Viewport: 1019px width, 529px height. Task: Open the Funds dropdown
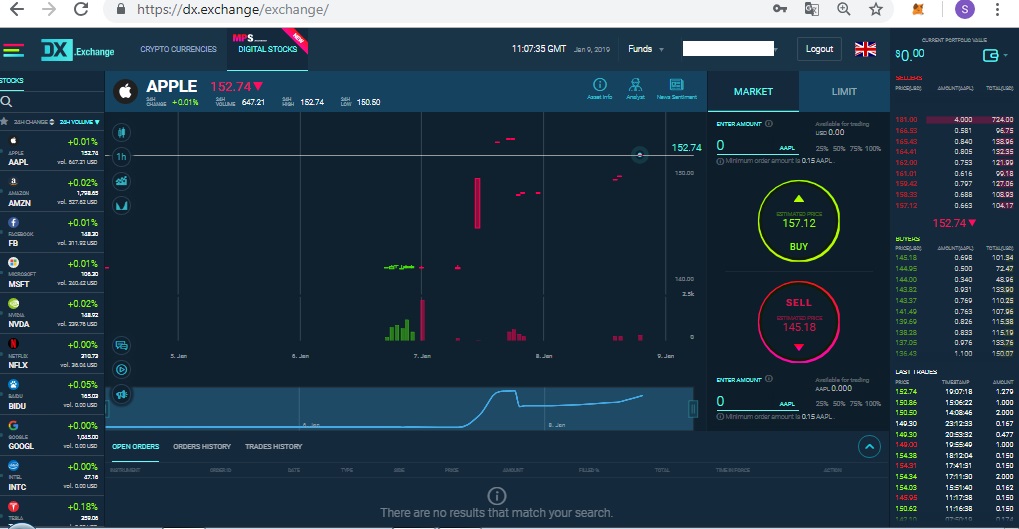[646, 49]
